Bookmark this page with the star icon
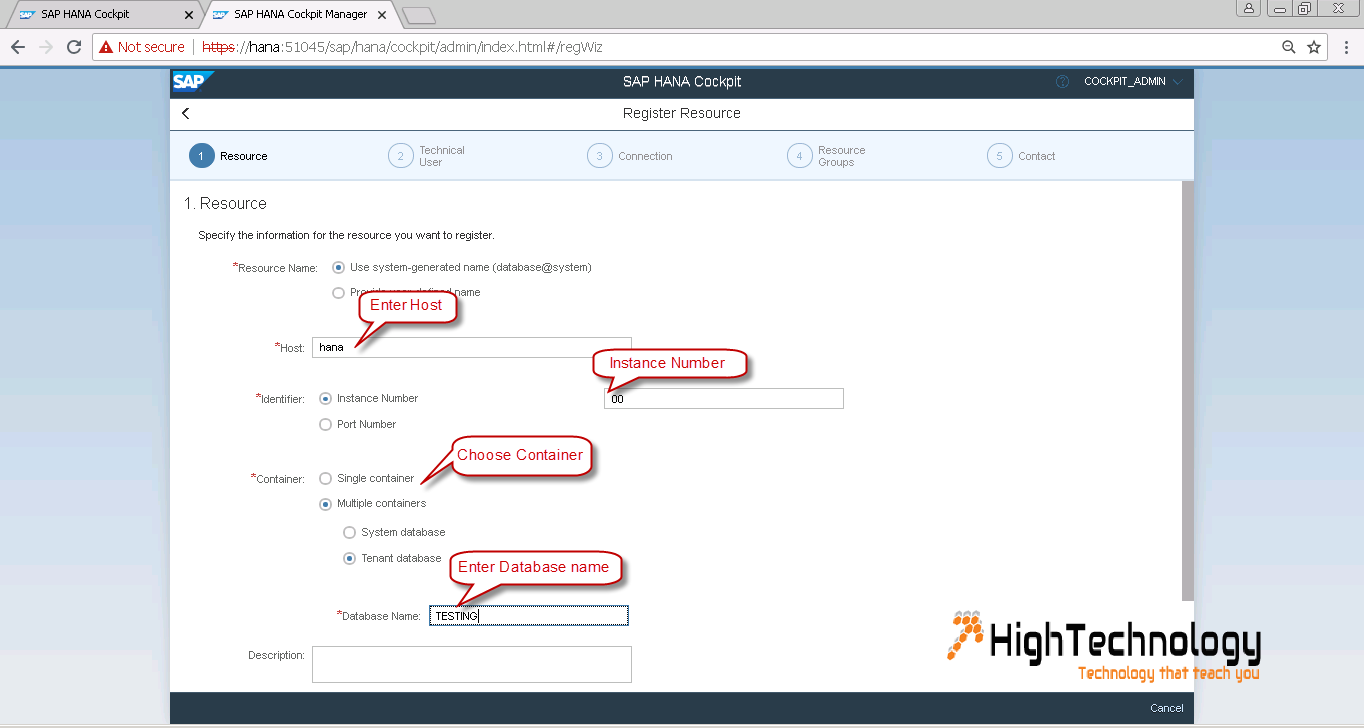This screenshot has width=1364, height=728. pyautogui.click(x=1314, y=47)
